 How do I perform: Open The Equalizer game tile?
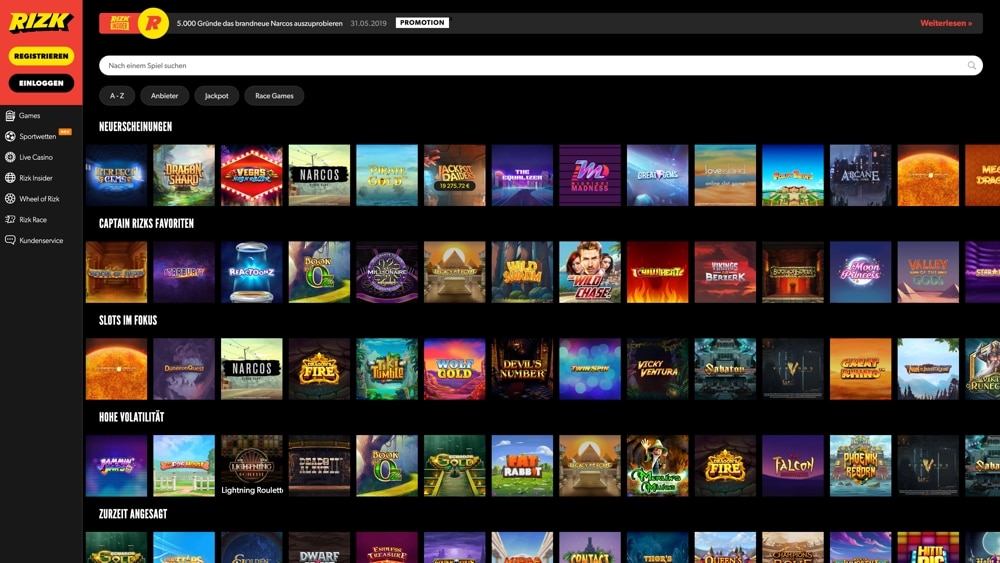pos(522,175)
